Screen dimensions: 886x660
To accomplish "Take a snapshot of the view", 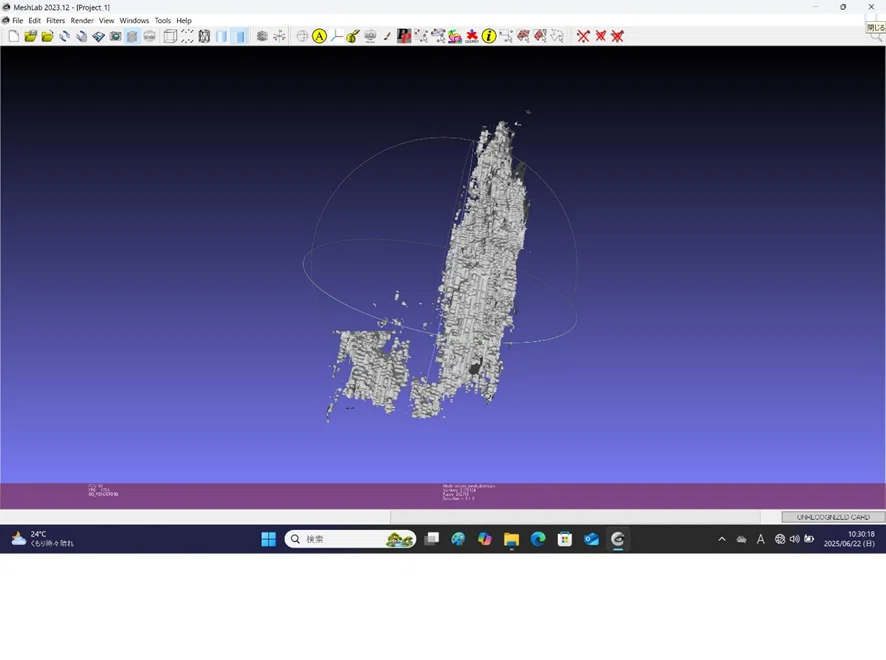I will tap(115, 36).
